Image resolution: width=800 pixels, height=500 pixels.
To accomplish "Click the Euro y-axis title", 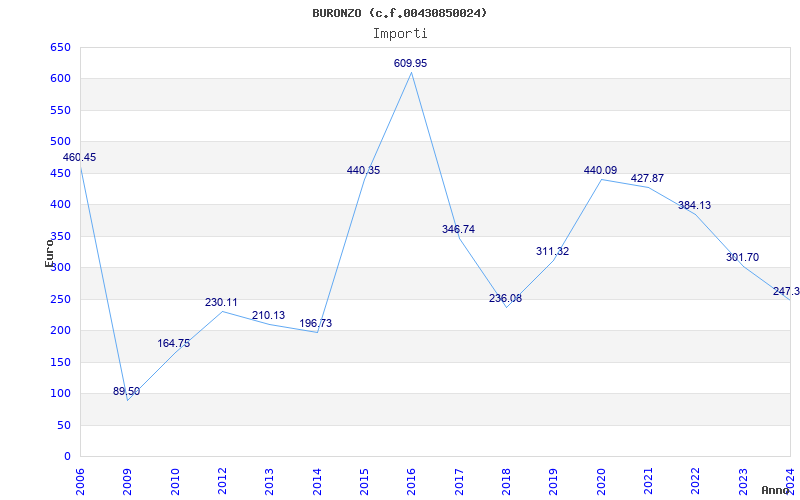I will pyautogui.click(x=49, y=253).
